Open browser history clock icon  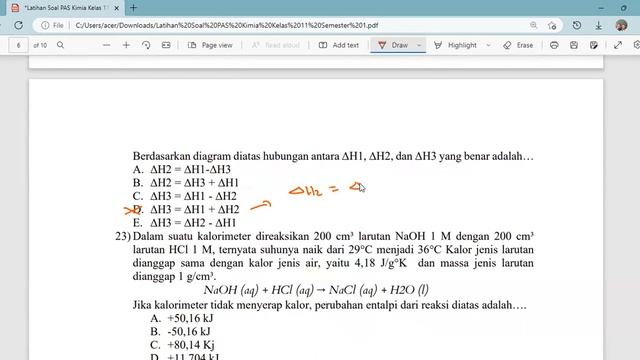point(577,25)
